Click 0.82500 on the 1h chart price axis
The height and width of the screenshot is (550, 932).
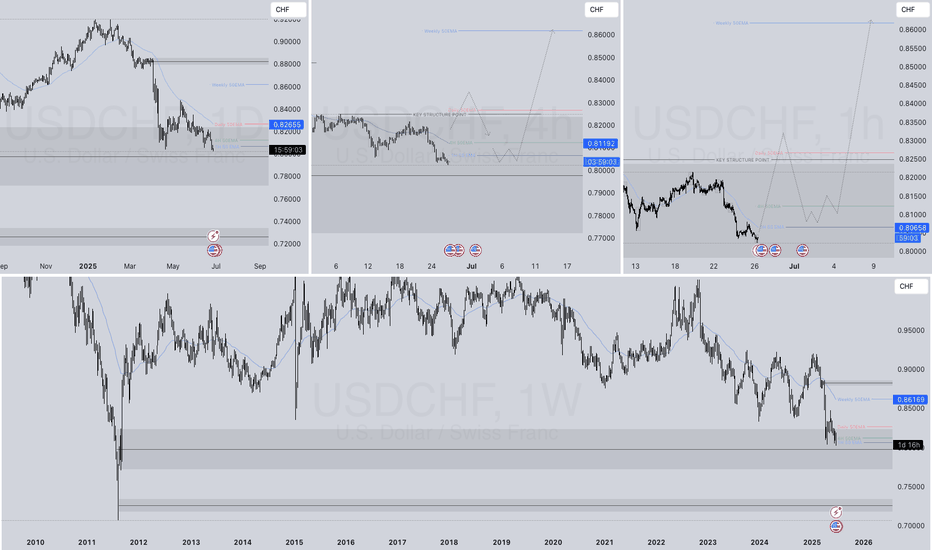912,159
